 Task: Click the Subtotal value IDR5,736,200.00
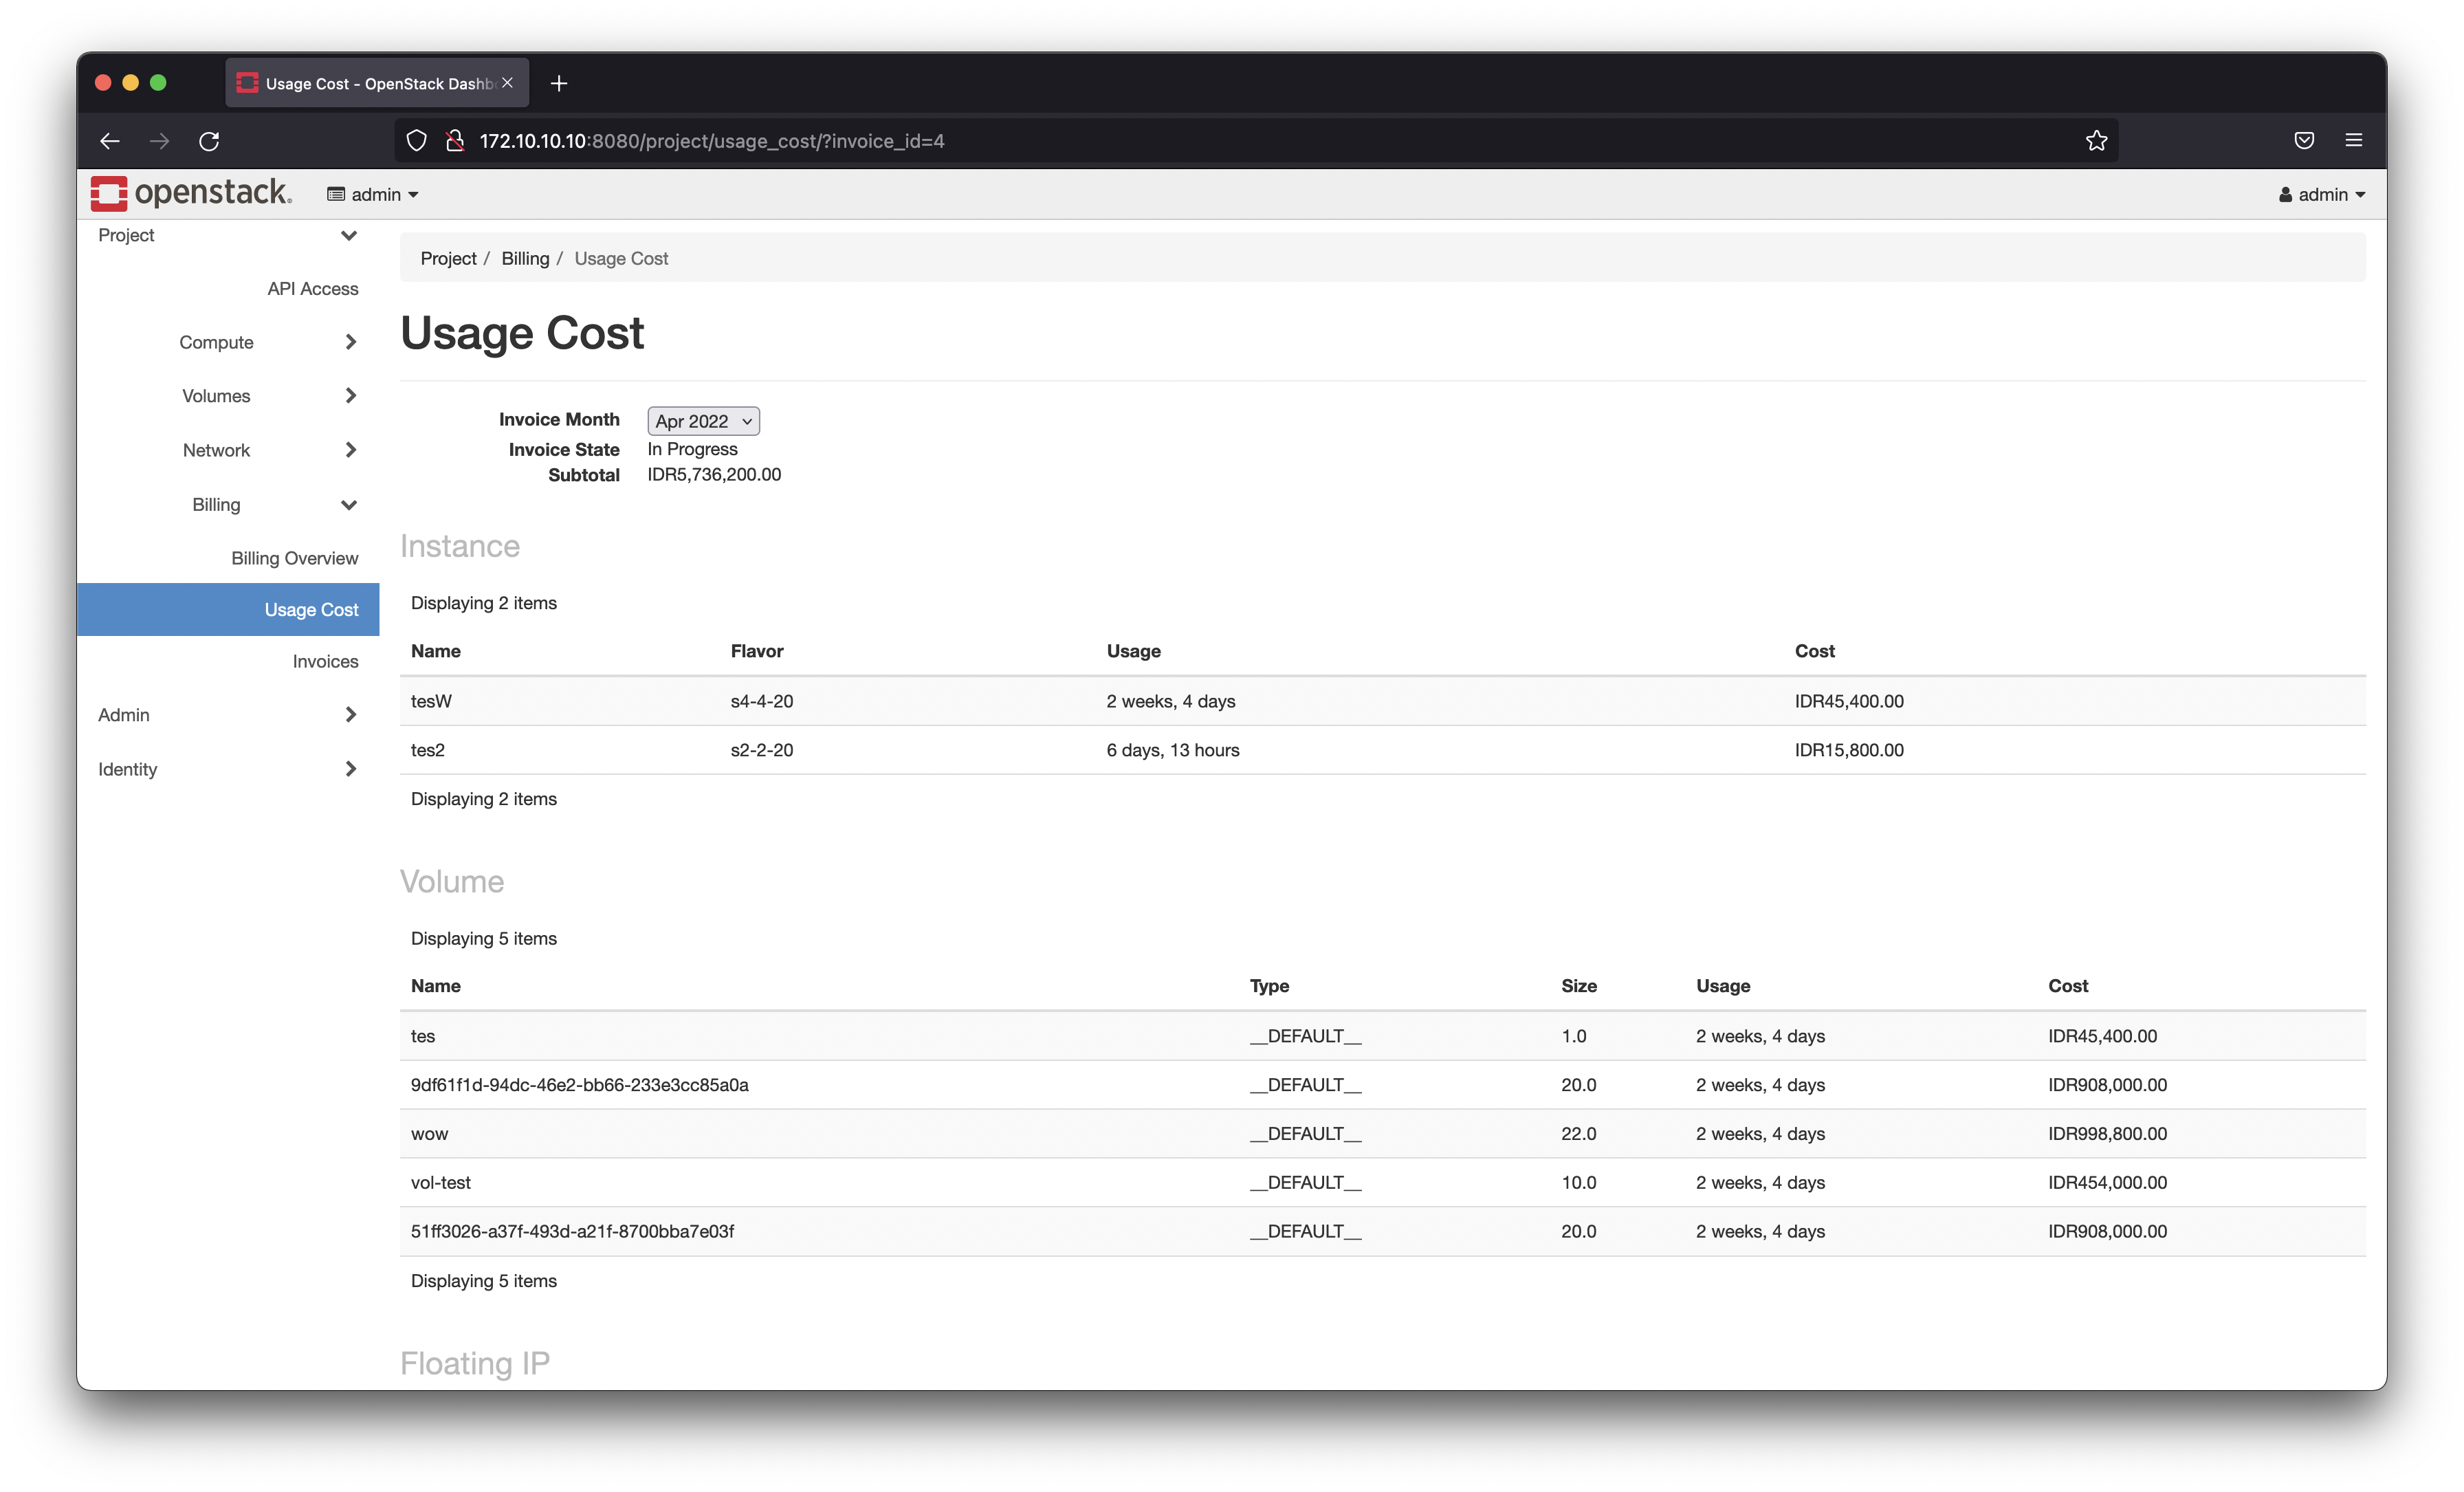(x=714, y=474)
